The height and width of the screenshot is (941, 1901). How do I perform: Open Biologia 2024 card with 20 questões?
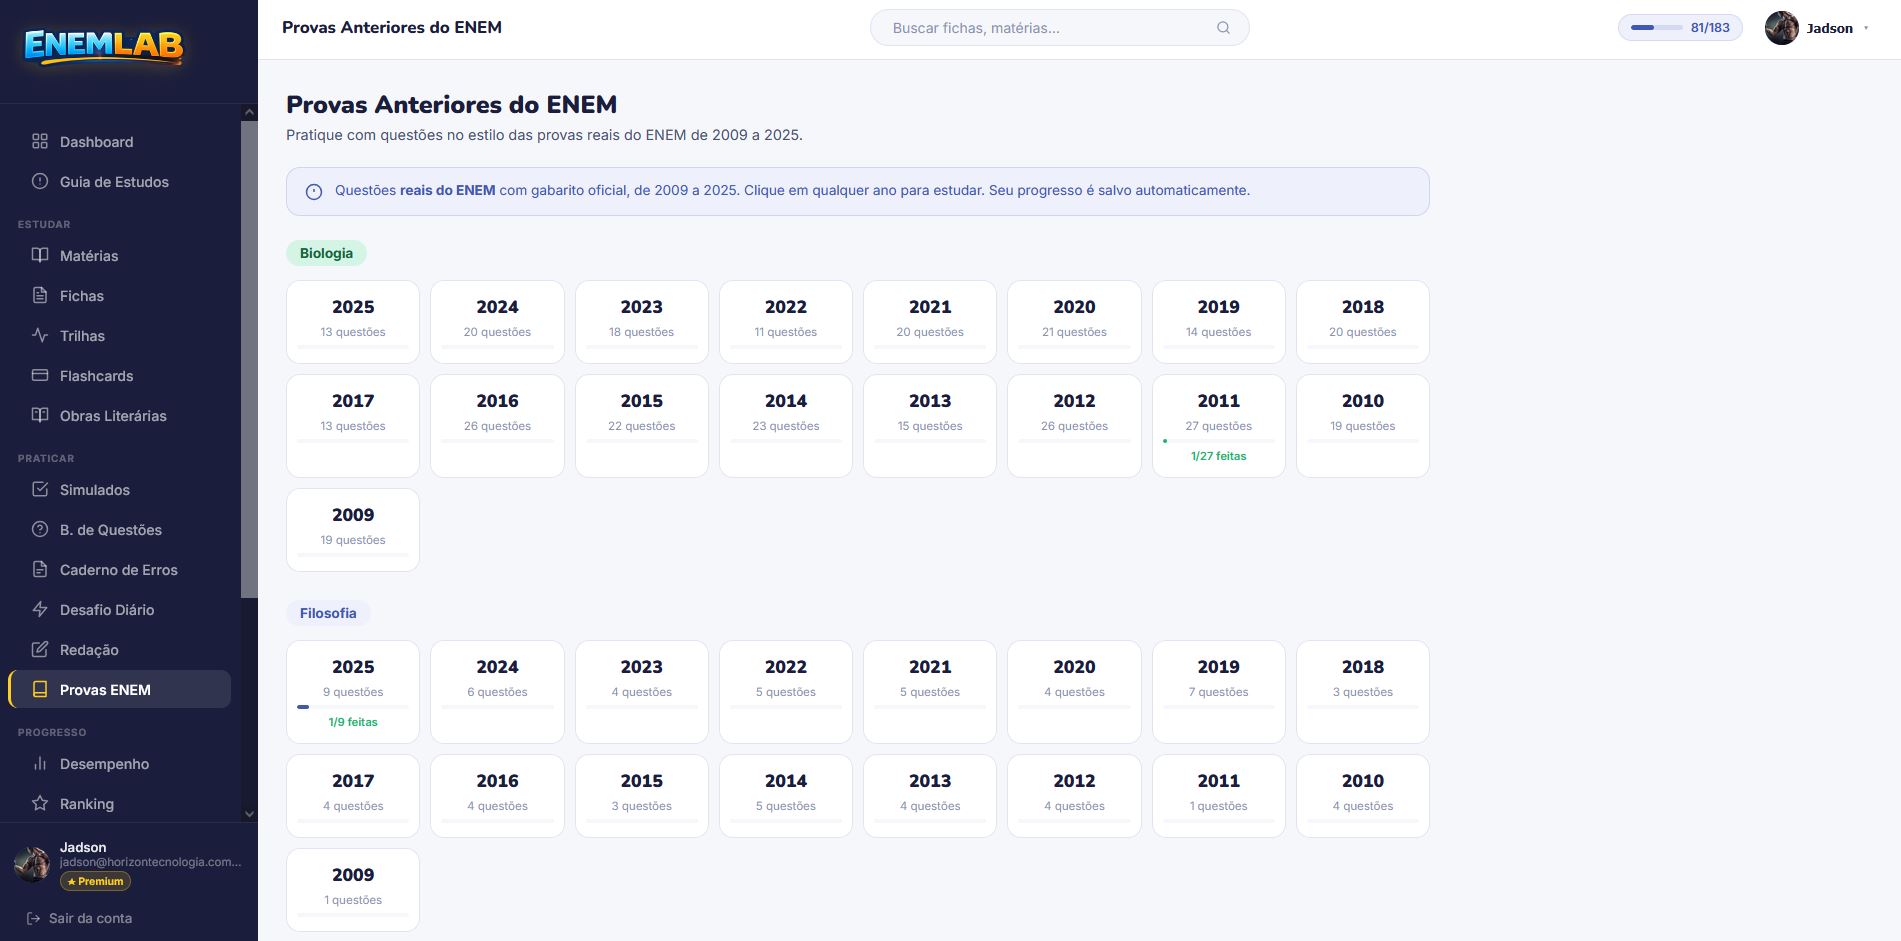click(497, 322)
